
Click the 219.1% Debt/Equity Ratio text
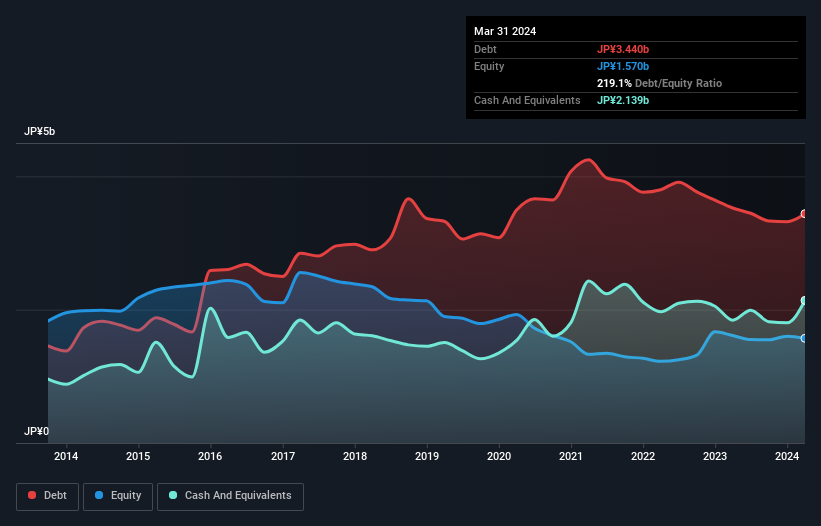tap(659, 83)
